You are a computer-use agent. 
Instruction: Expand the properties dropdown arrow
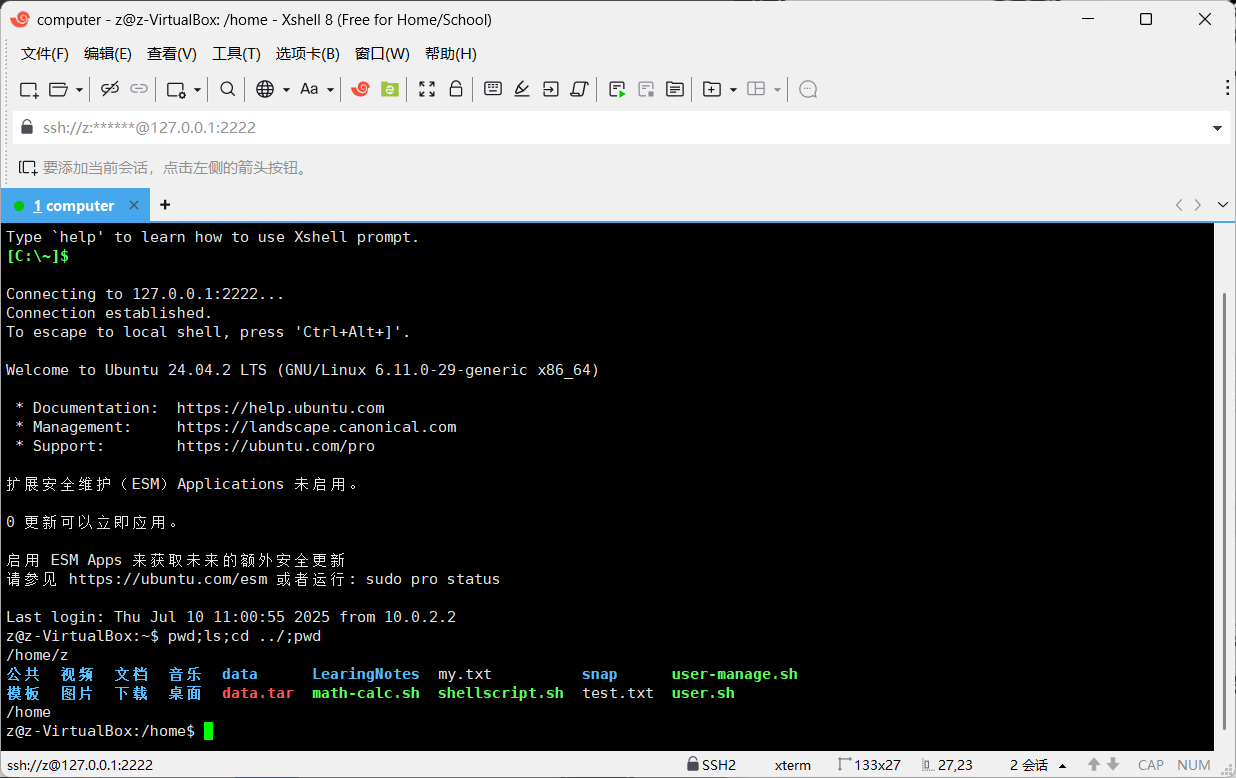[197, 89]
